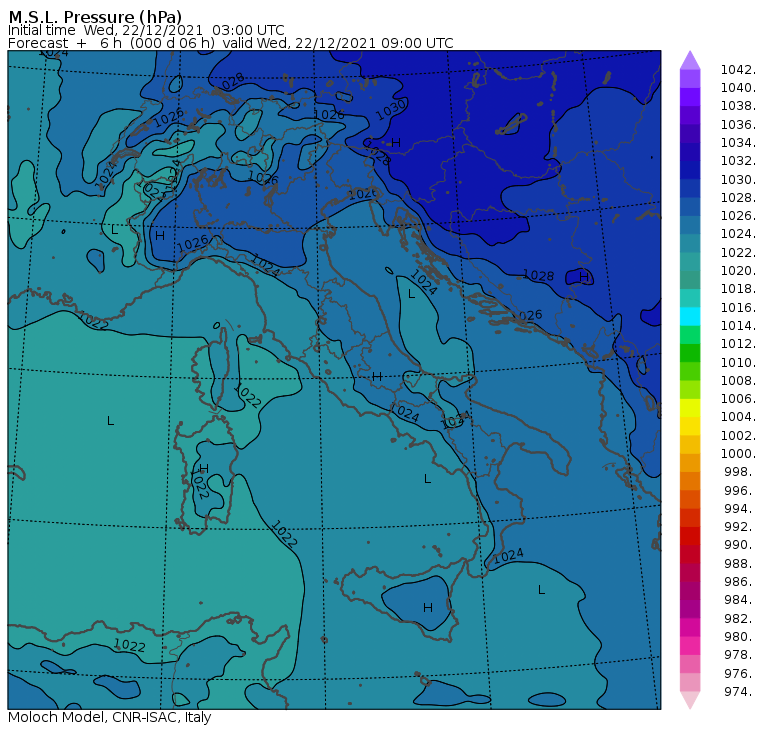Viewport: 760px width, 731px height.
Task: Click the "Moloch Model, CNR-ISAC, Italy" footer text
Action: [x=110, y=717]
